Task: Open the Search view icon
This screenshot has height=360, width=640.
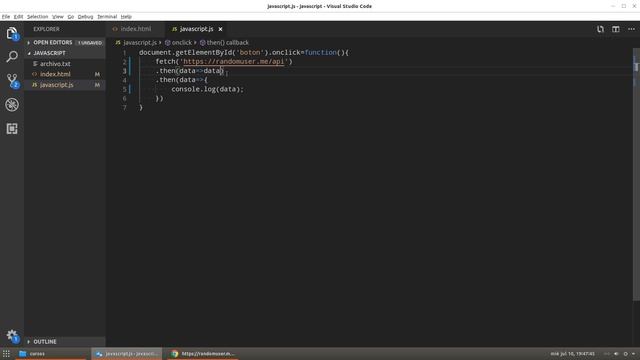Action: click(x=12, y=56)
